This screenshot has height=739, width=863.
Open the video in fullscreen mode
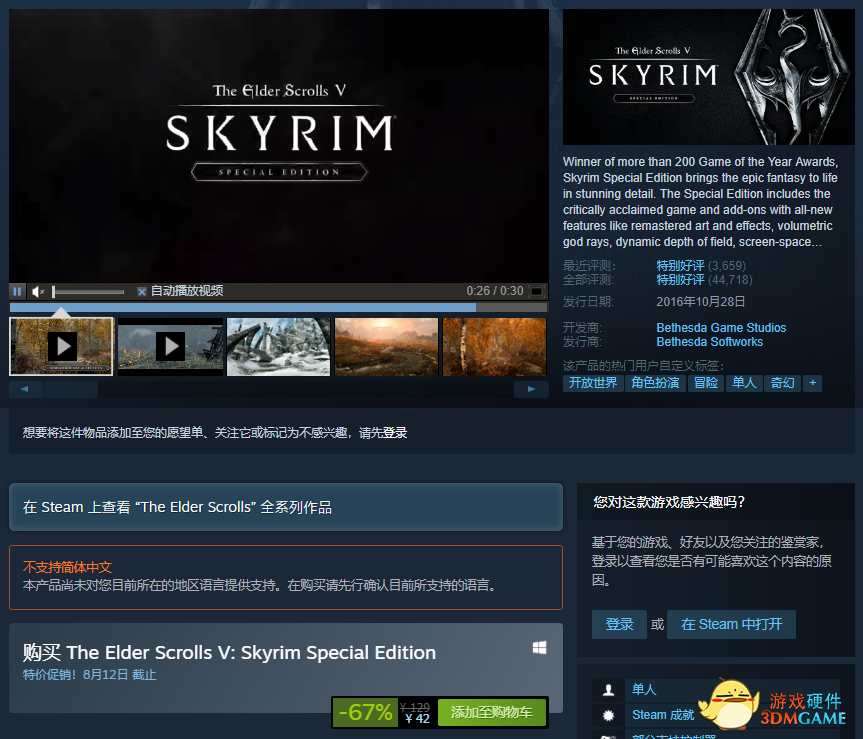click(x=536, y=291)
